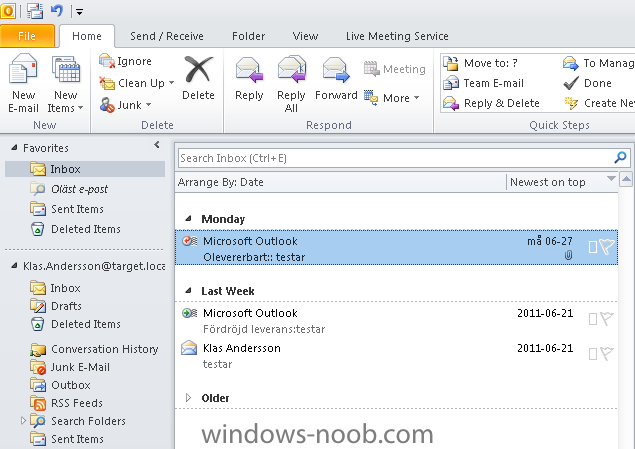Click the search magnifier icon

point(620,157)
